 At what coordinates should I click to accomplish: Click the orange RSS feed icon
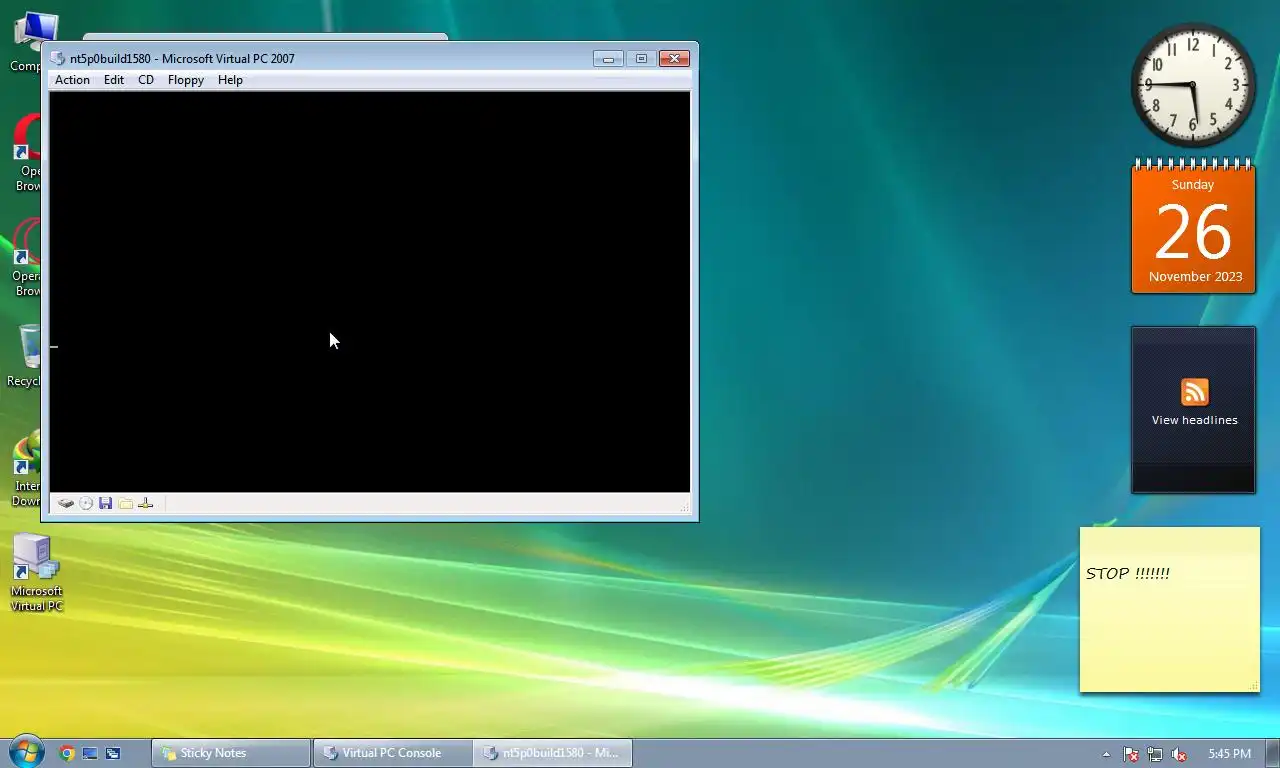click(x=1194, y=392)
